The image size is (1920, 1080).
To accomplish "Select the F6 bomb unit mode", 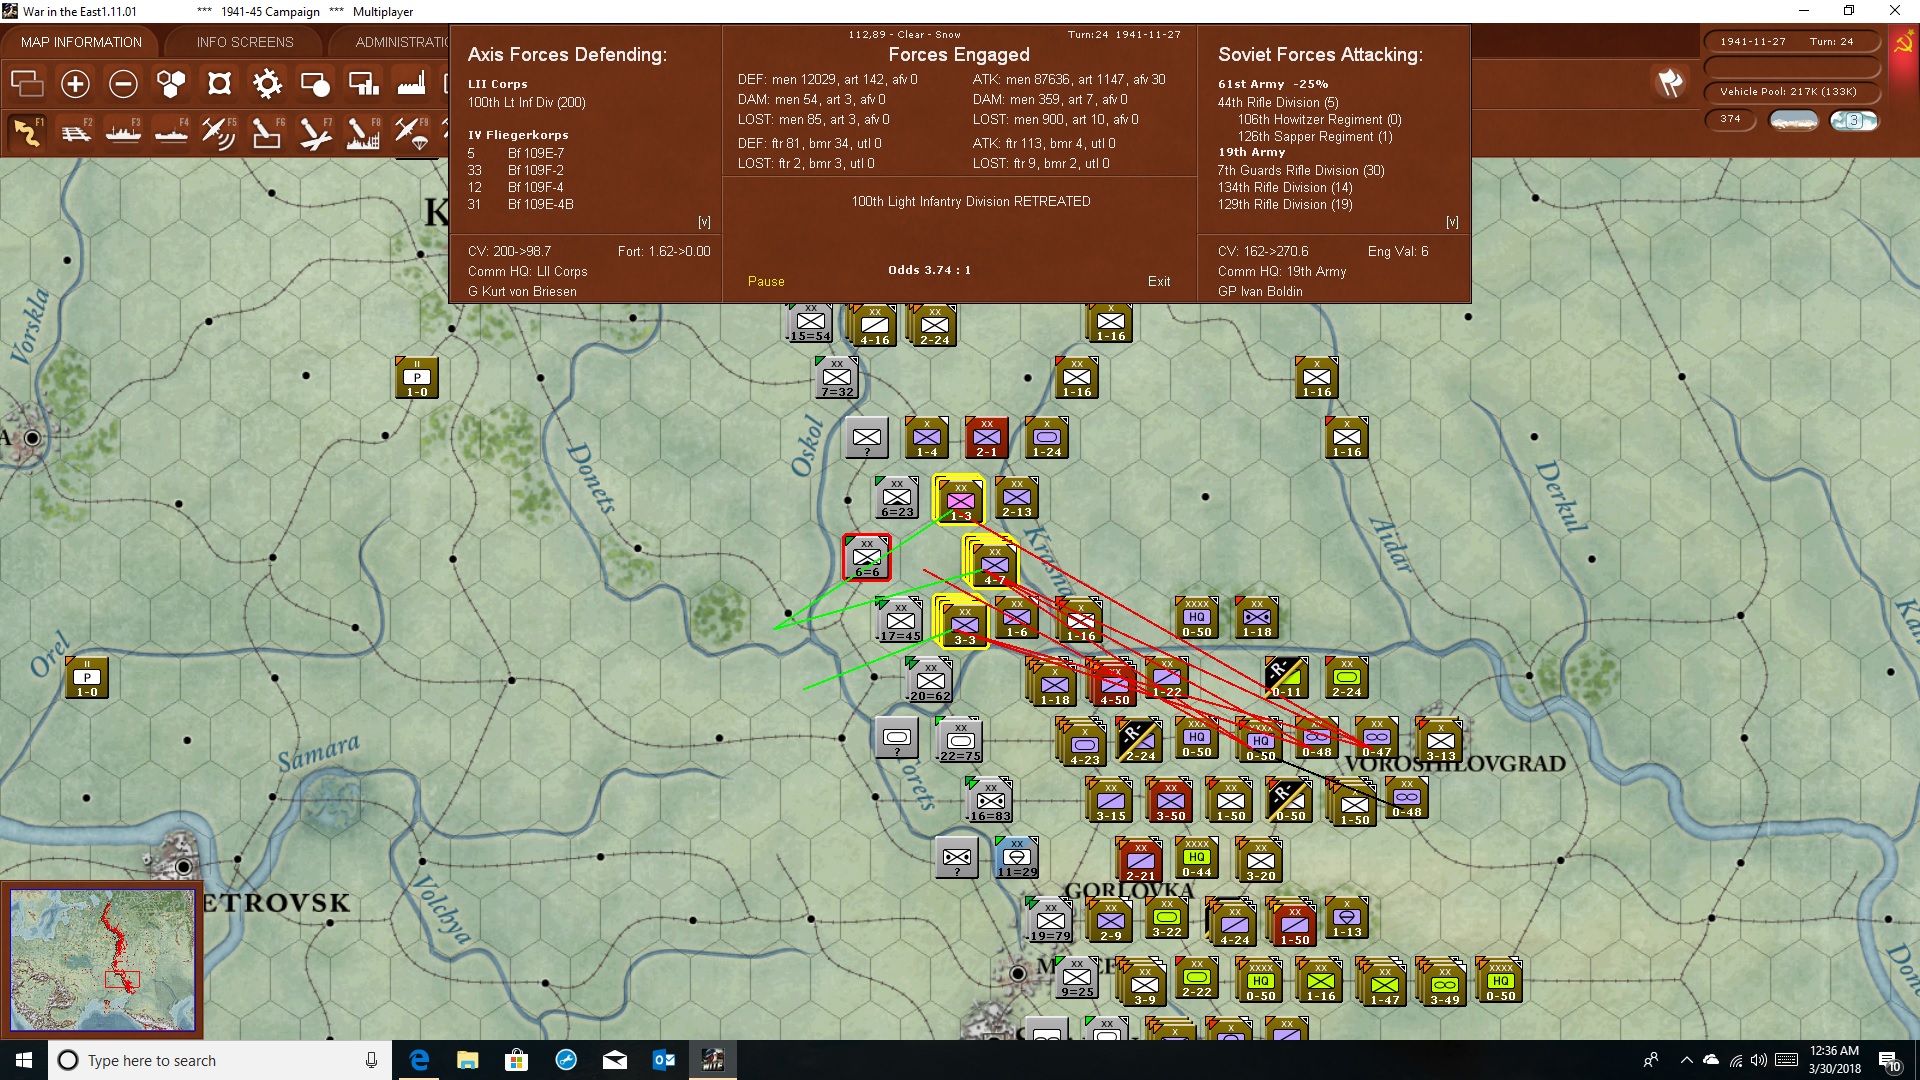I will [267, 132].
